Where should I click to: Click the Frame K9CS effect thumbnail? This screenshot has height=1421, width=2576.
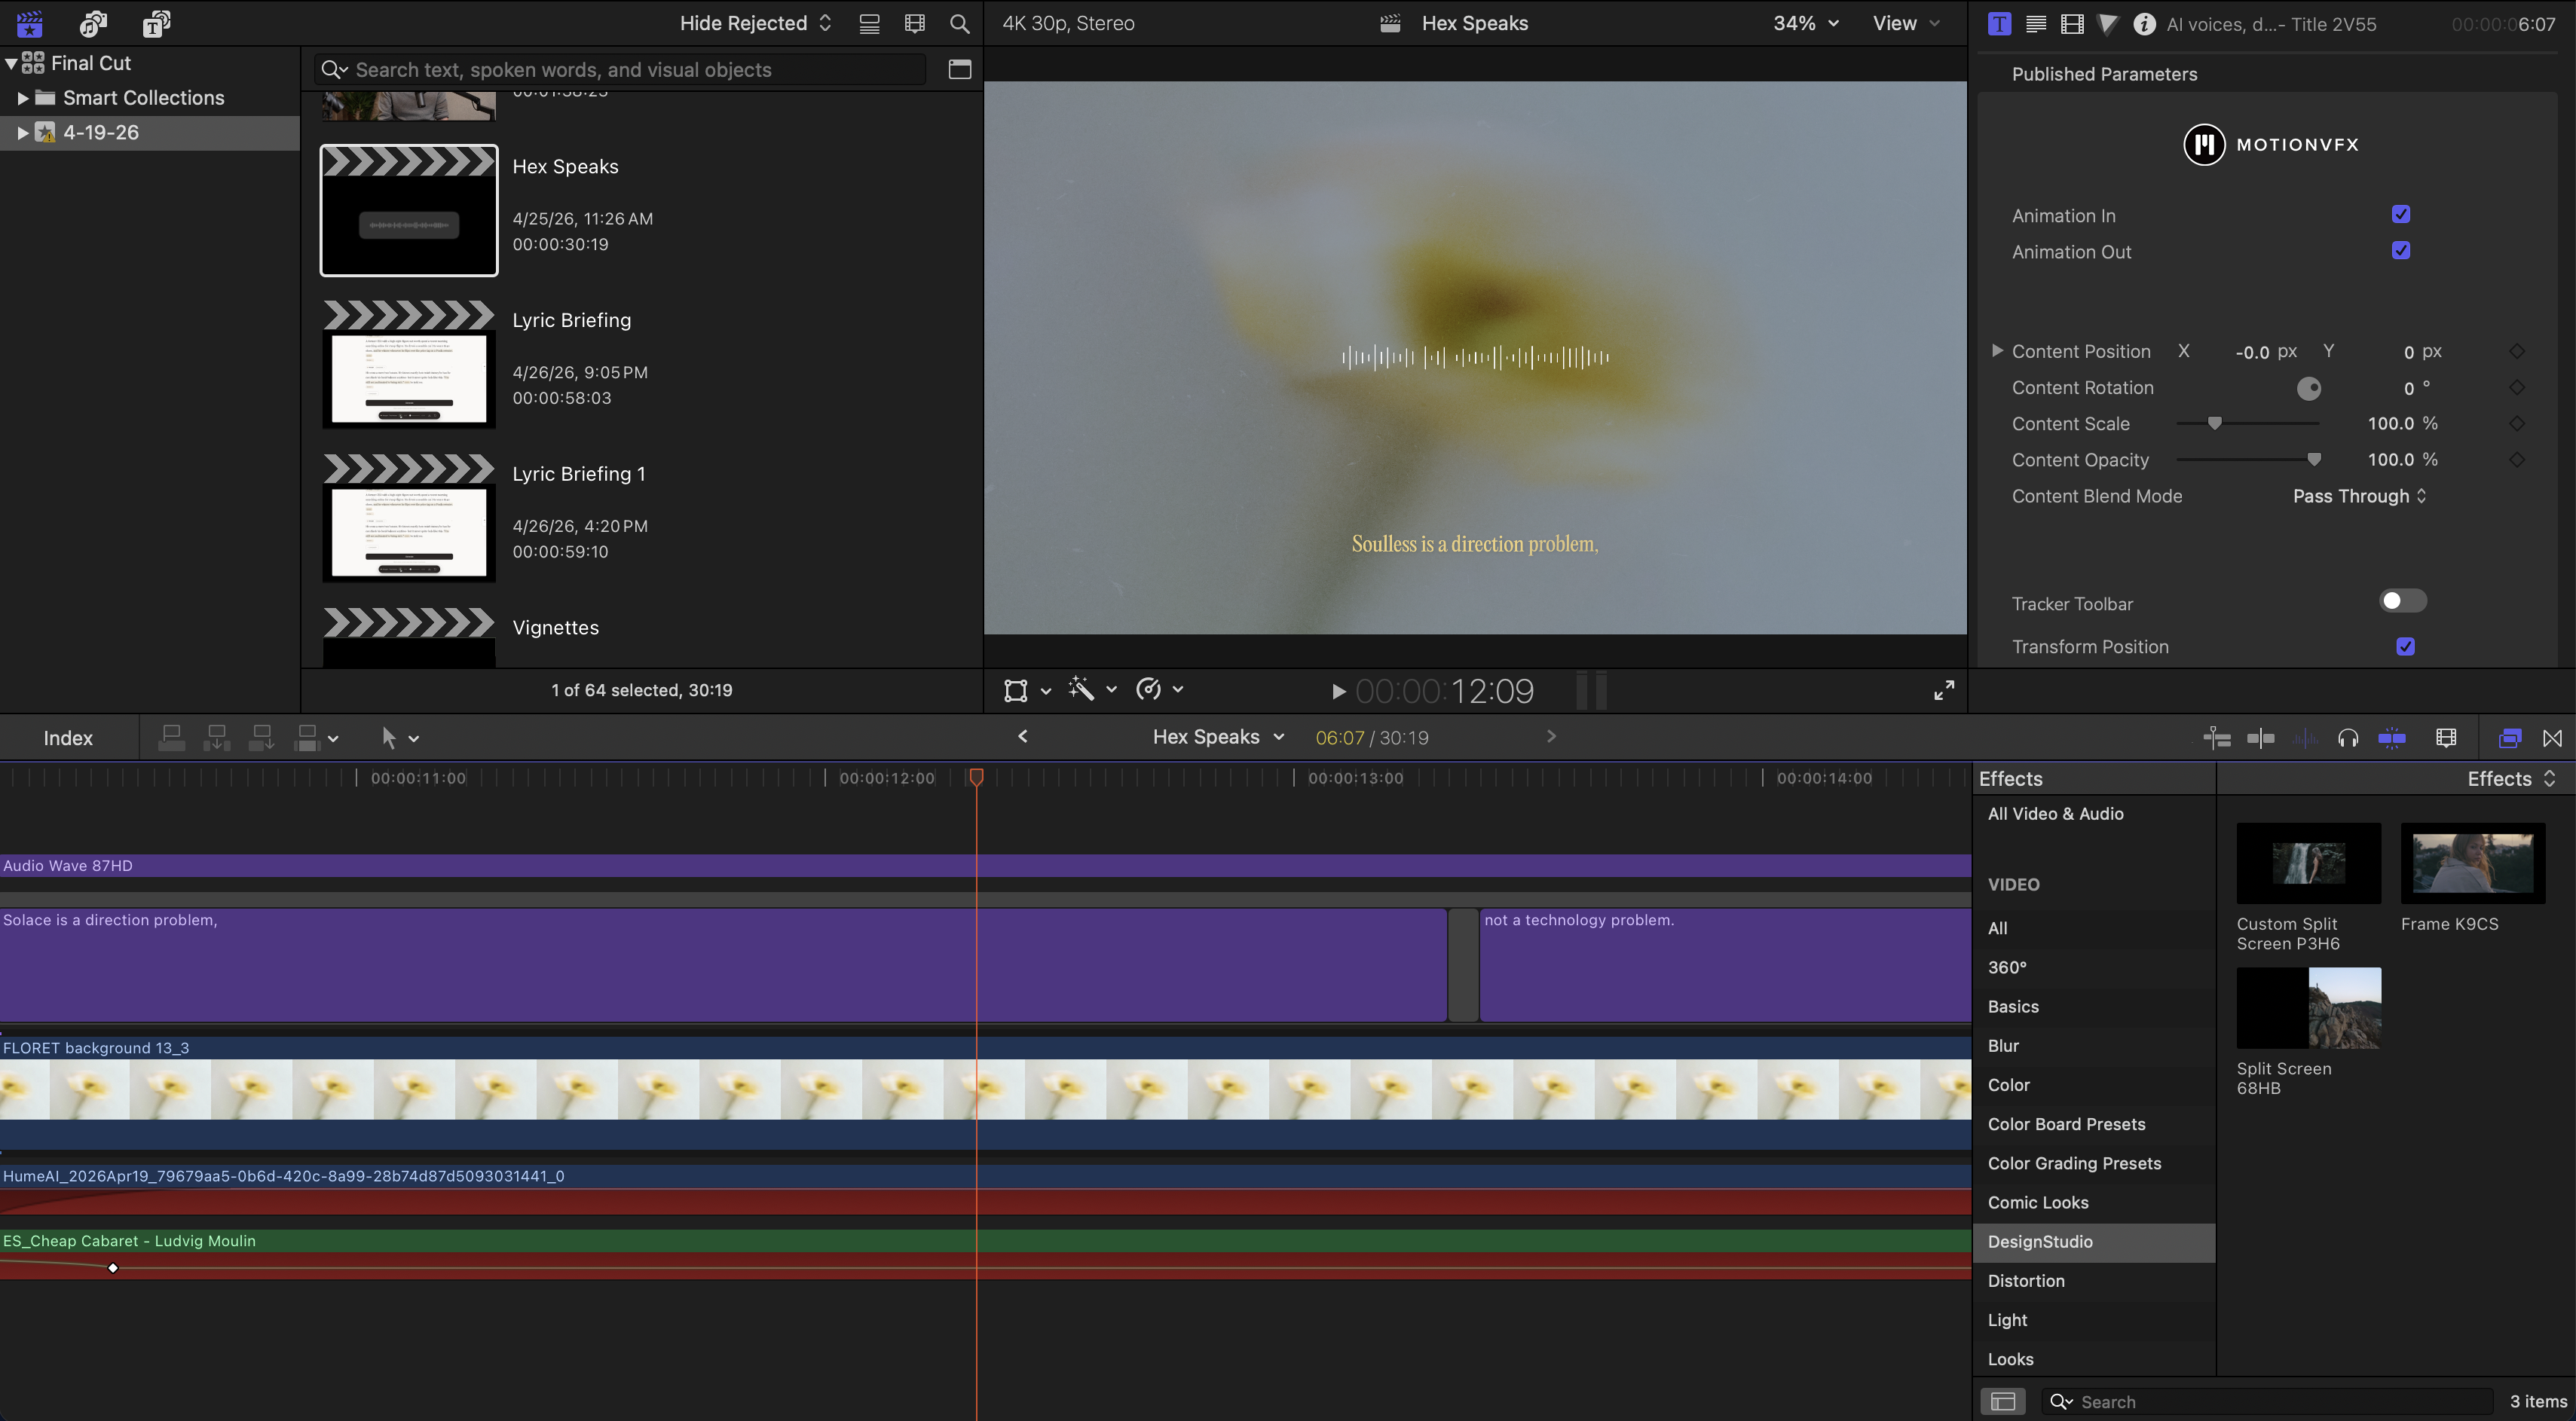click(2472, 864)
